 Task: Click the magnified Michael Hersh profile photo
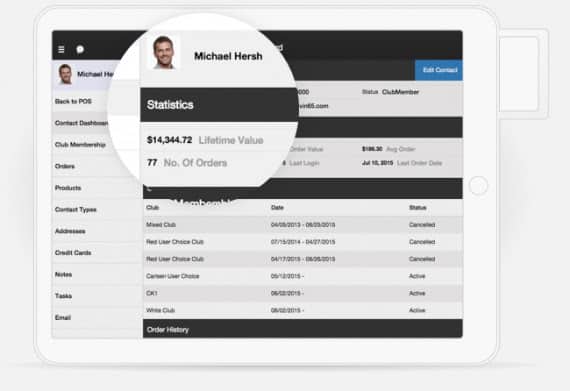(164, 52)
